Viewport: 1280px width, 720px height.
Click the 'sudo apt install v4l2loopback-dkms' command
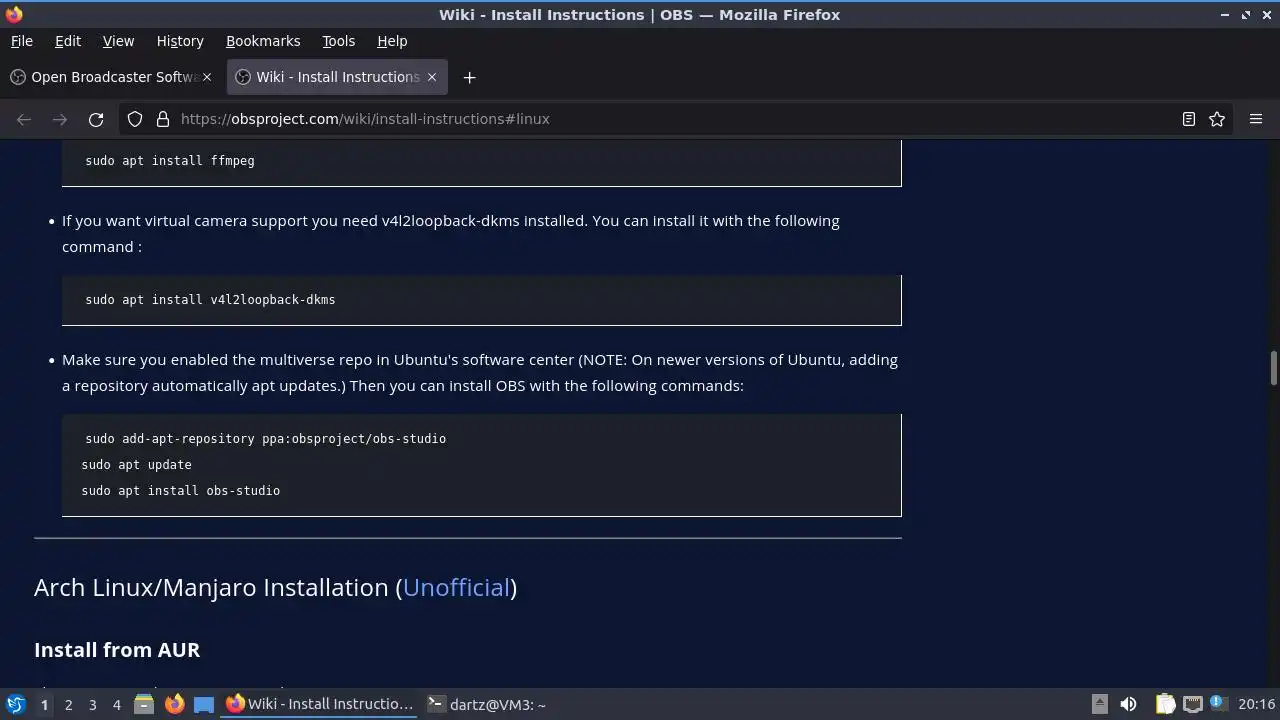click(x=210, y=299)
